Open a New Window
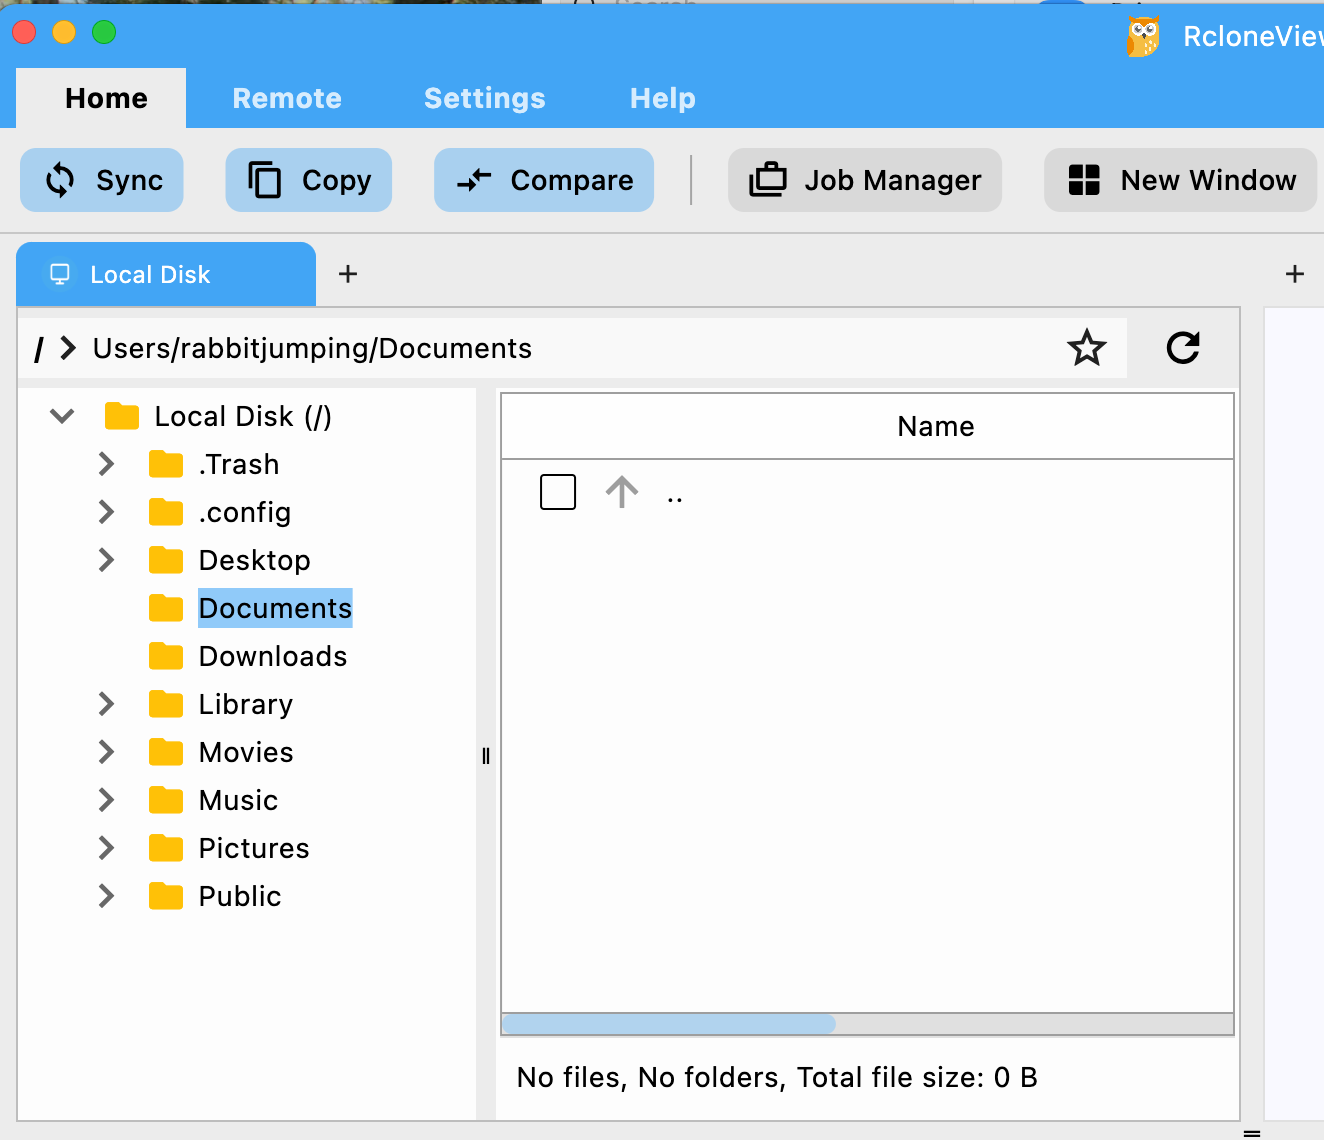Viewport: 1324px width, 1140px height. click(x=1181, y=180)
